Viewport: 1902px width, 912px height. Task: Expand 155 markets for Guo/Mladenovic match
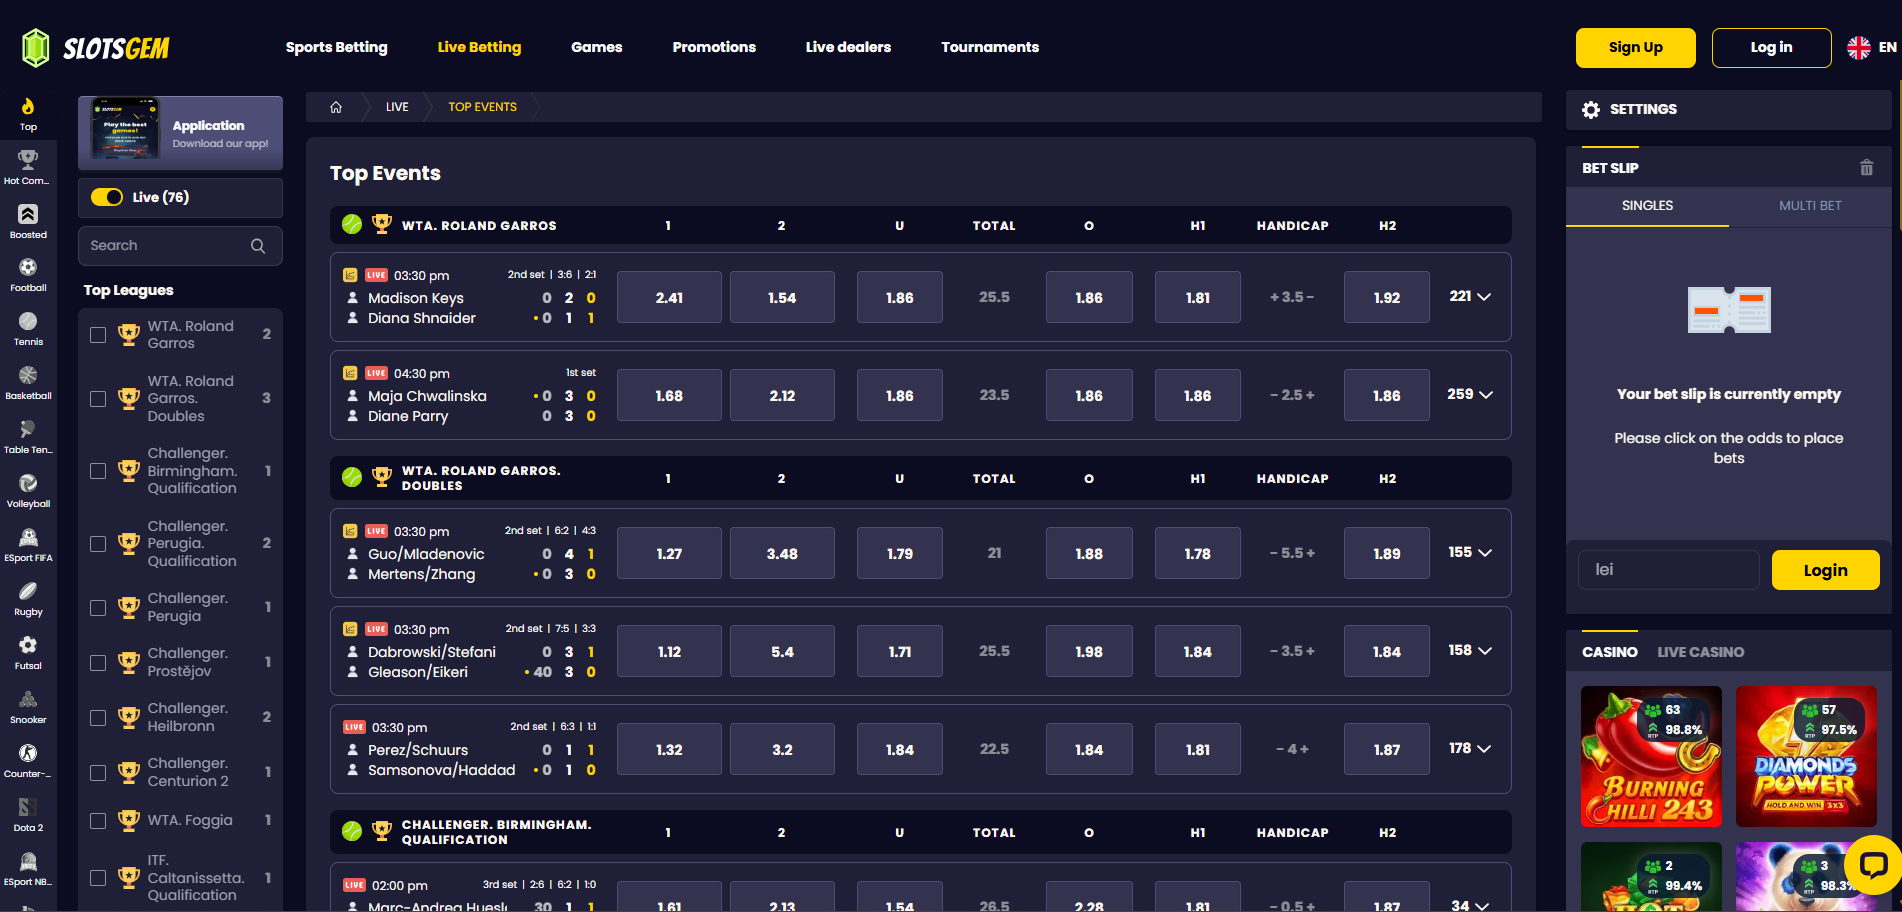click(1470, 553)
